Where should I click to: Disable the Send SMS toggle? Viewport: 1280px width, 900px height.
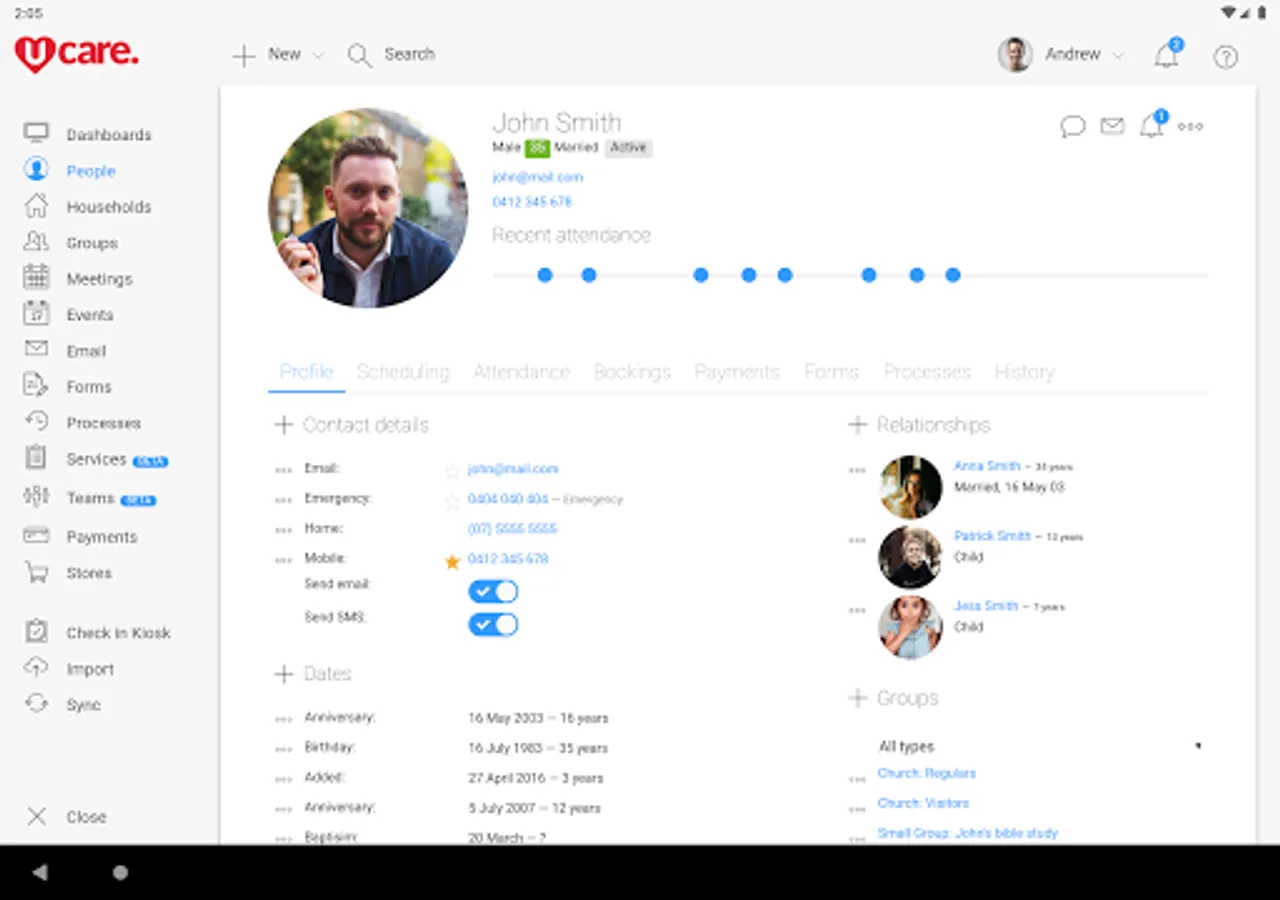click(493, 624)
